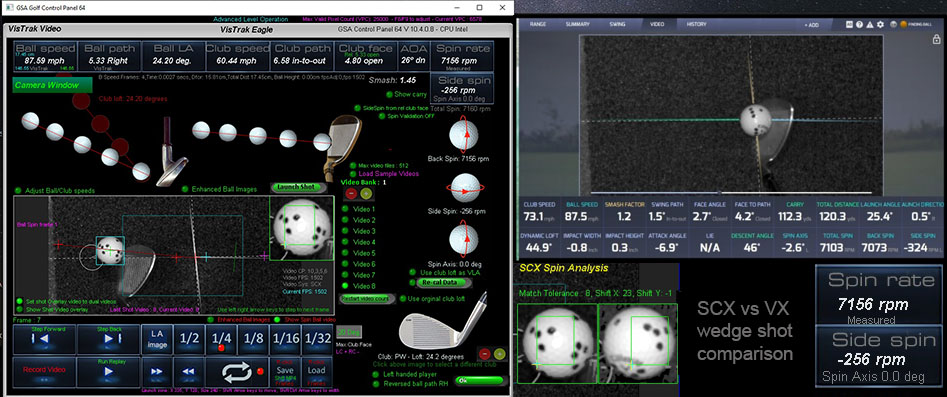The height and width of the screenshot is (397, 947).
Task: Click the warning triangle icon
Action: pos(869,25)
